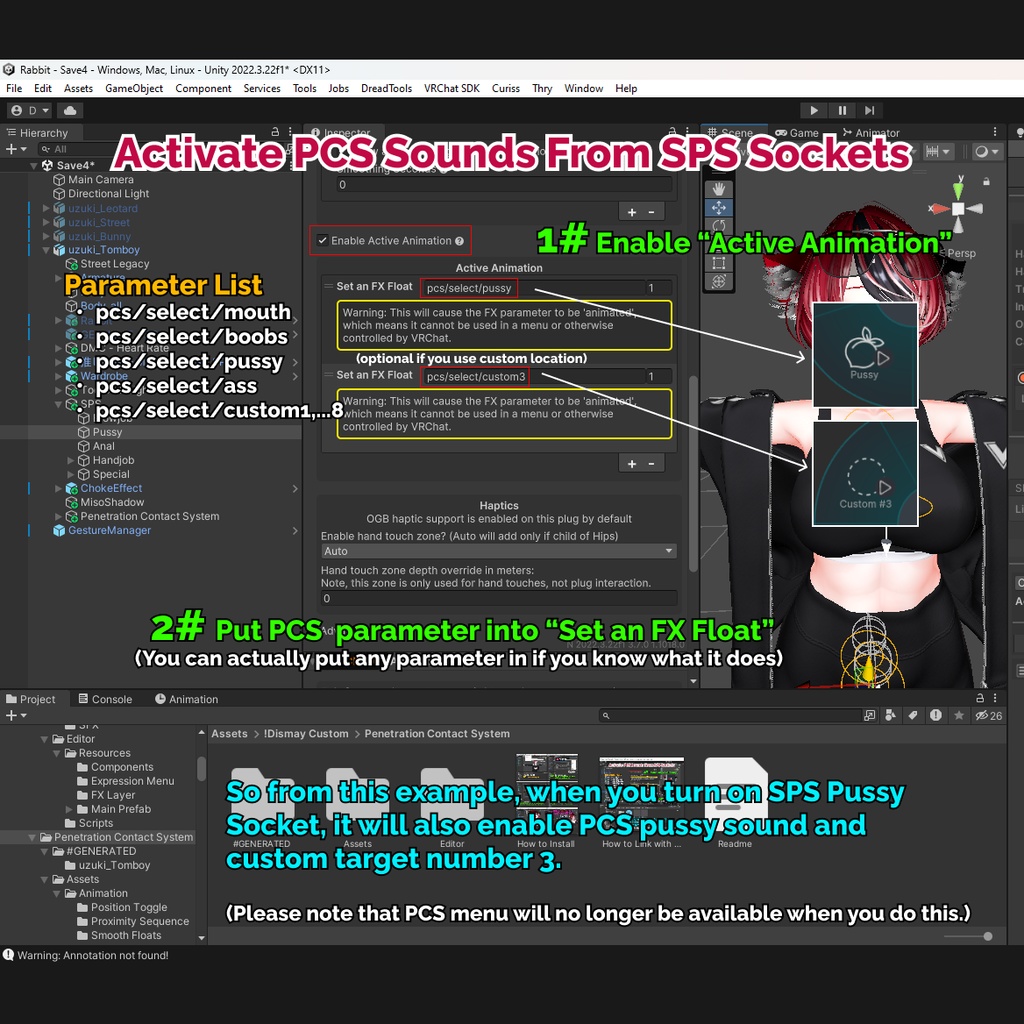This screenshot has width=1024, height=1024.
Task: Click the status bar warning icon
Action: pyautogui.click(x=8, y=955)
